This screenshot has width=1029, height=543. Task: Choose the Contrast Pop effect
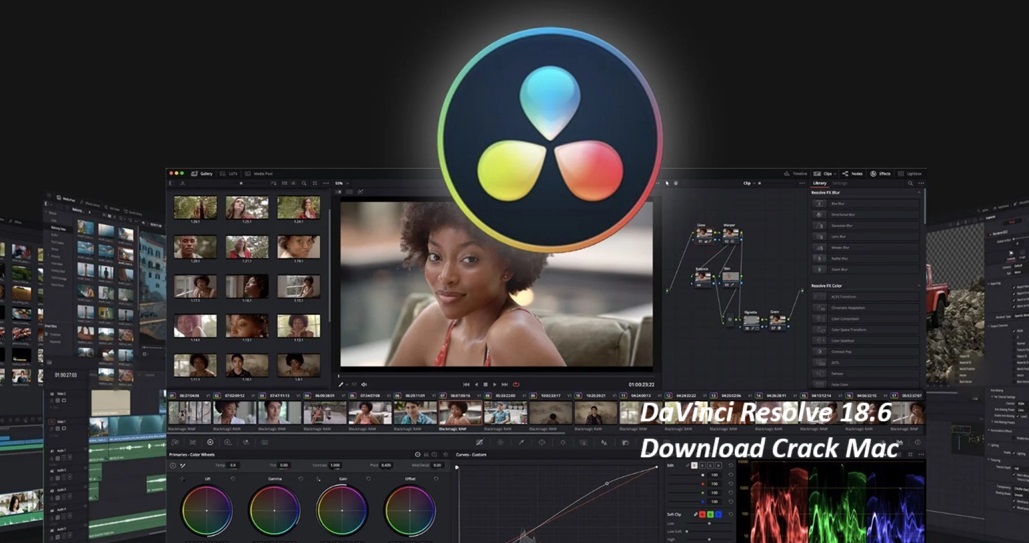tap(866, 351)
